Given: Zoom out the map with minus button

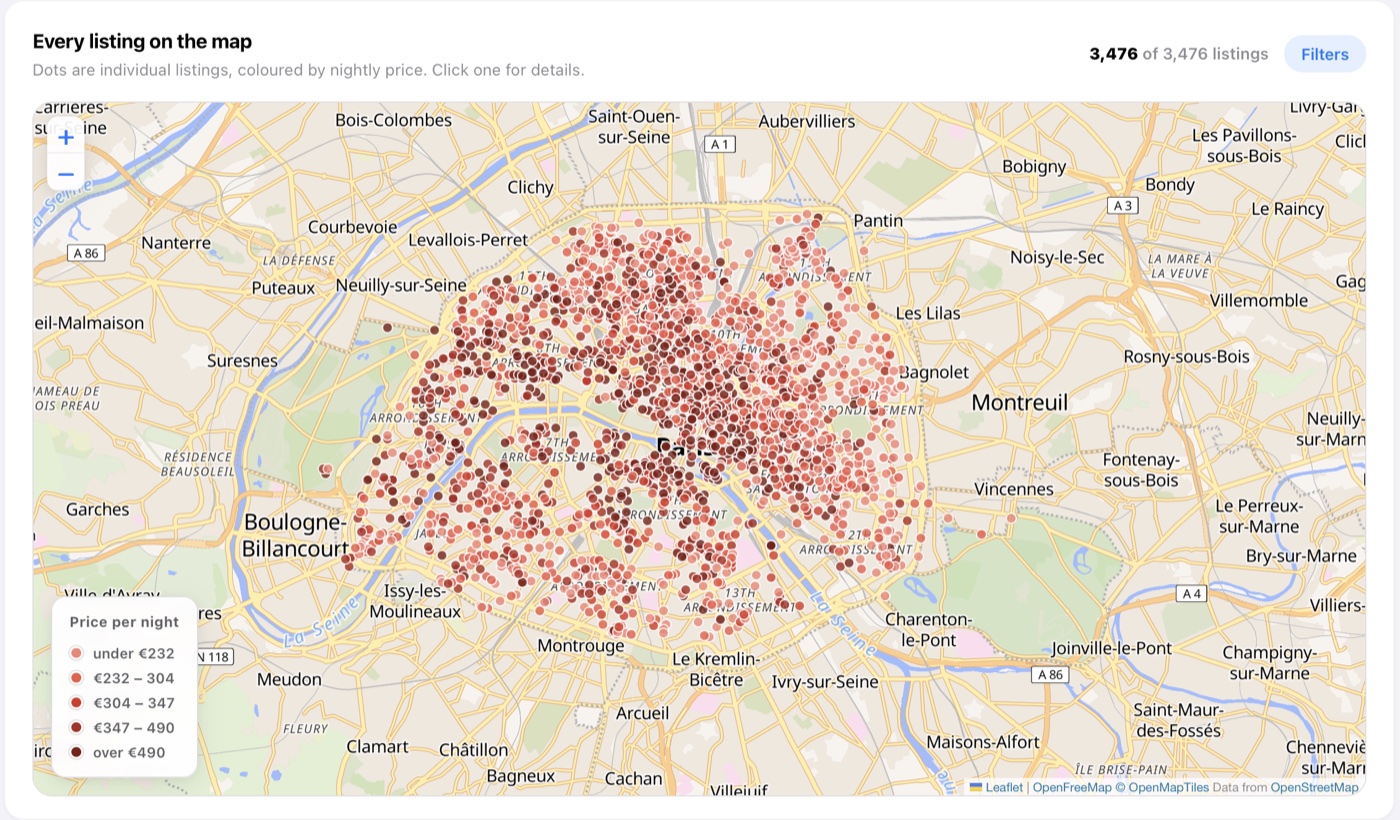Looking at the screenshot, I should [x=66, y=174].
